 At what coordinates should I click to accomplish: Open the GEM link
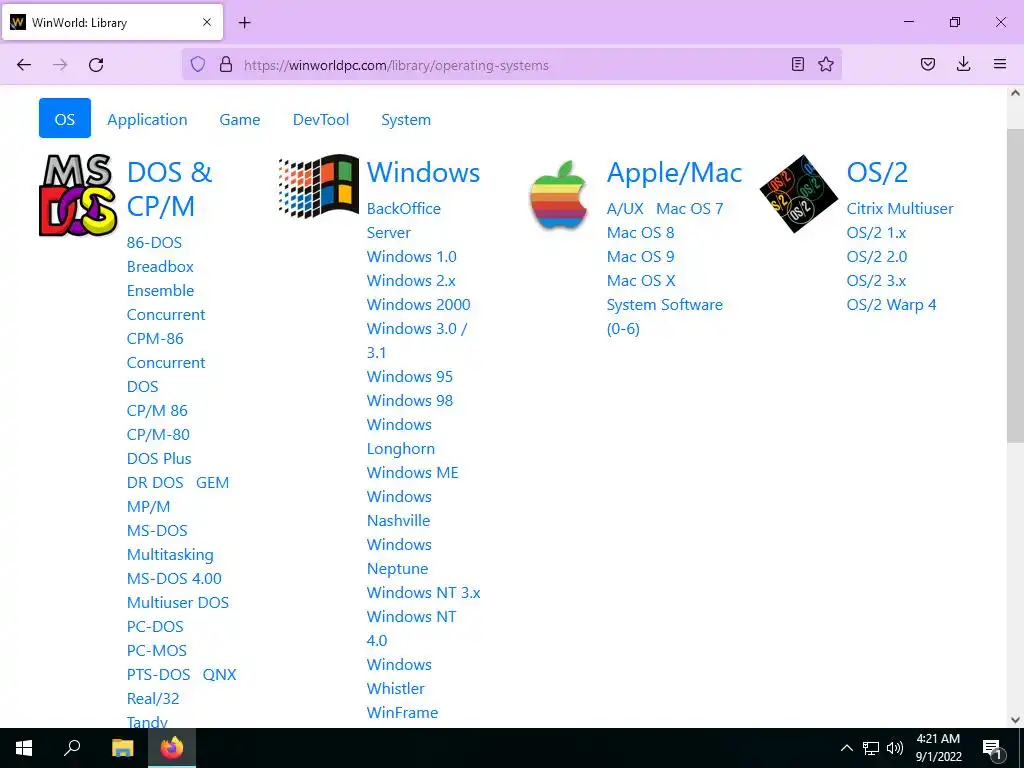click(212, 483)
